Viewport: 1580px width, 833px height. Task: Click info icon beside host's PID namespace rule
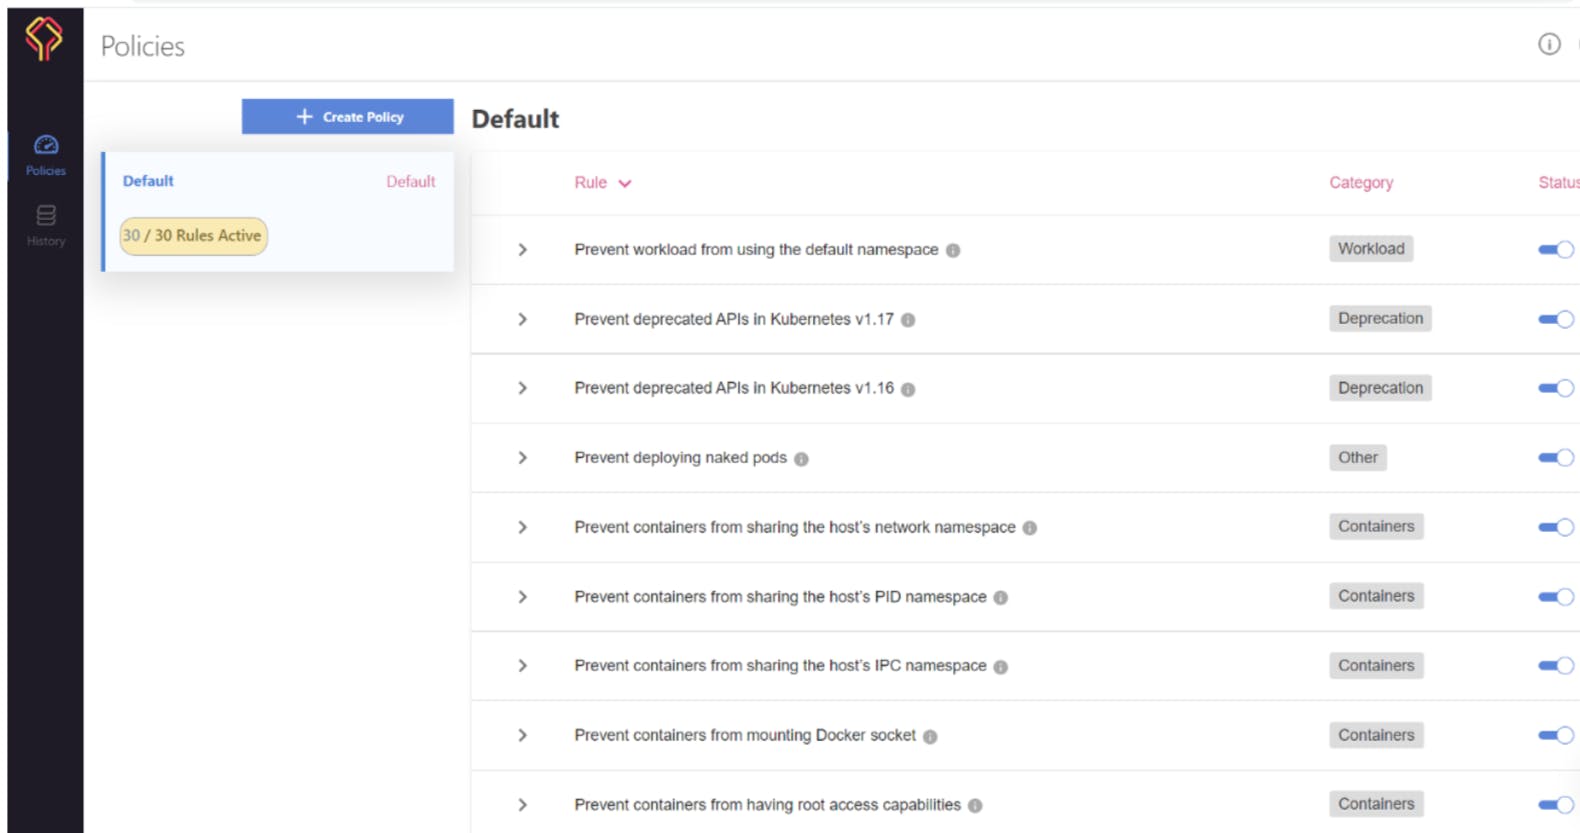[x=1001, y=598]
